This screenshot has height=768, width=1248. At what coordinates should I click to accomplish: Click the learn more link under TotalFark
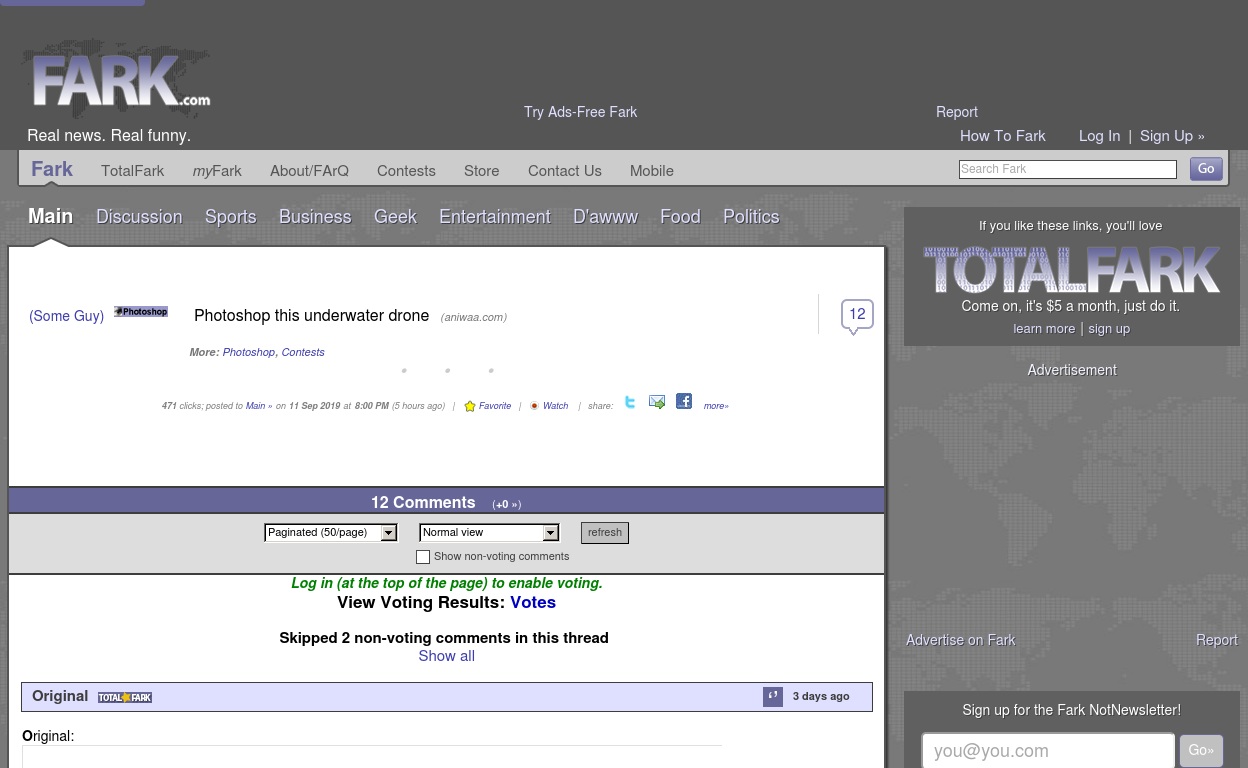1044,329
